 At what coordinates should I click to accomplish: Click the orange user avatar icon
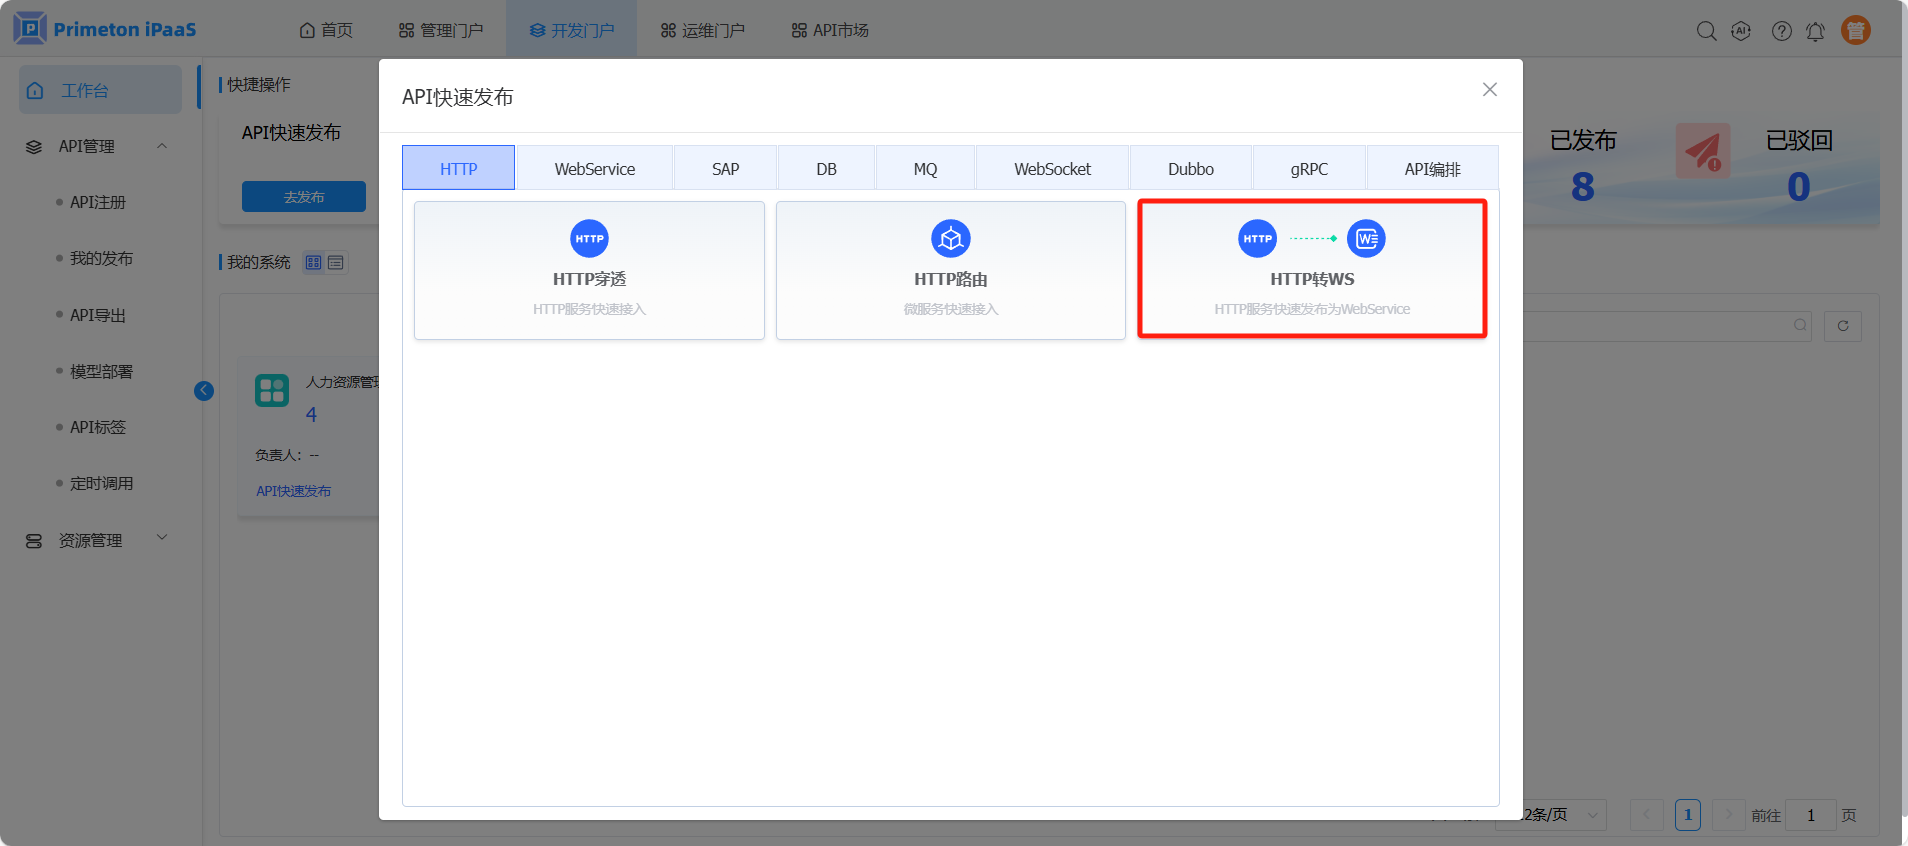point(1856,31)
